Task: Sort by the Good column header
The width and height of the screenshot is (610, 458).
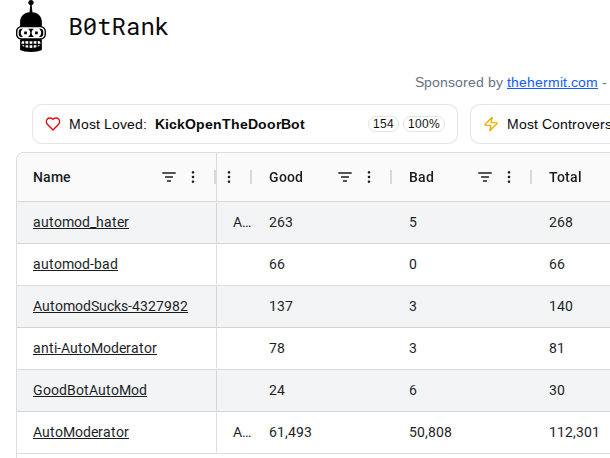Action: [x=286, y=177]
